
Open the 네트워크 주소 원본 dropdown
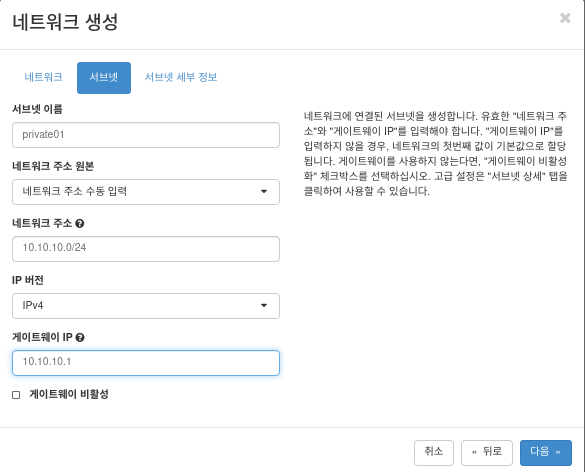pos(146,192)
